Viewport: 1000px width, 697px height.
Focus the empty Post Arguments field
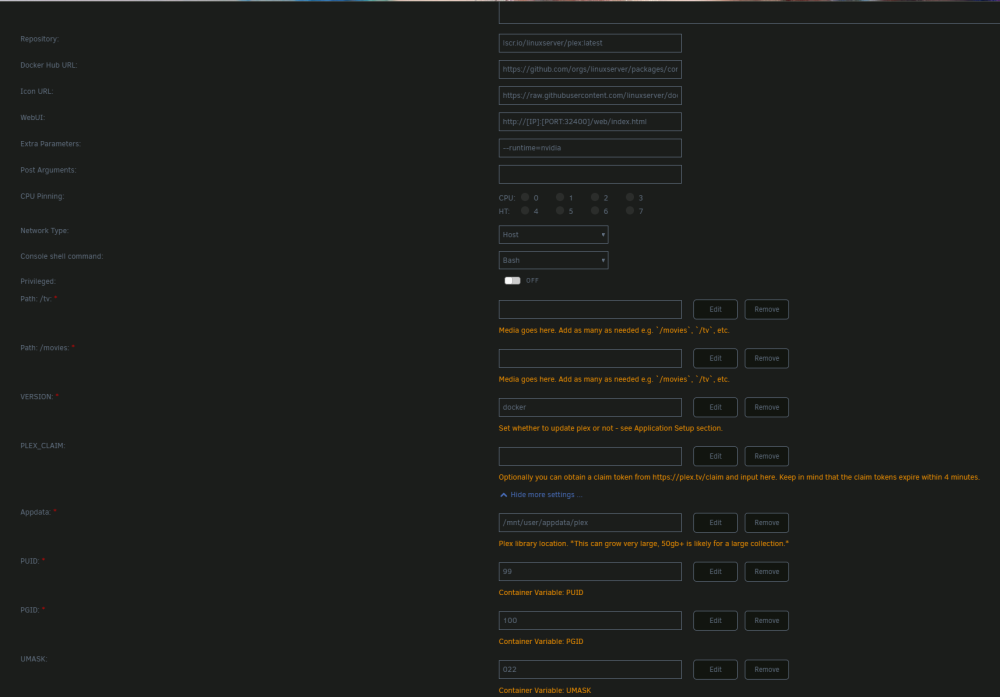pos(590,174)
